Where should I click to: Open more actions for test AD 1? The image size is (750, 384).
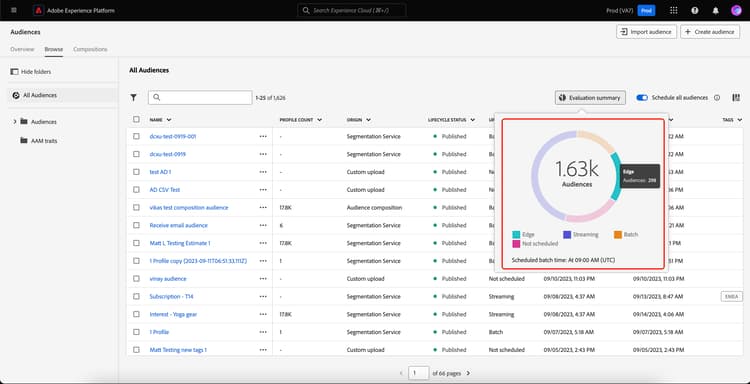click(263, 172)
